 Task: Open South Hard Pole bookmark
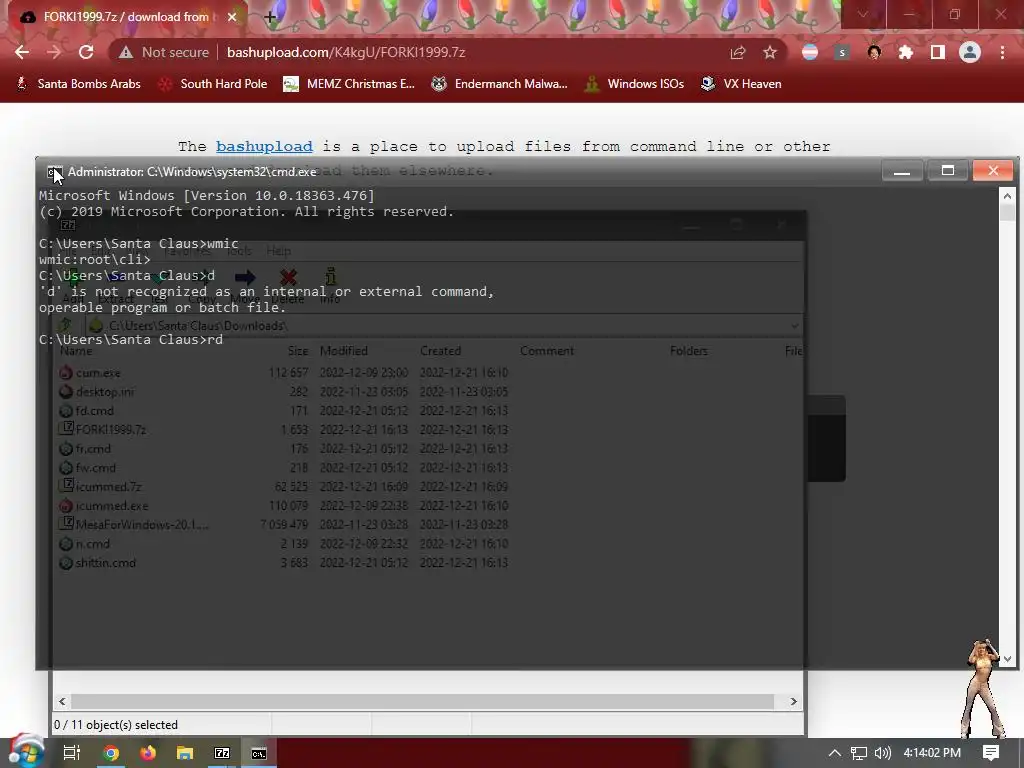[x=213, y=84]
